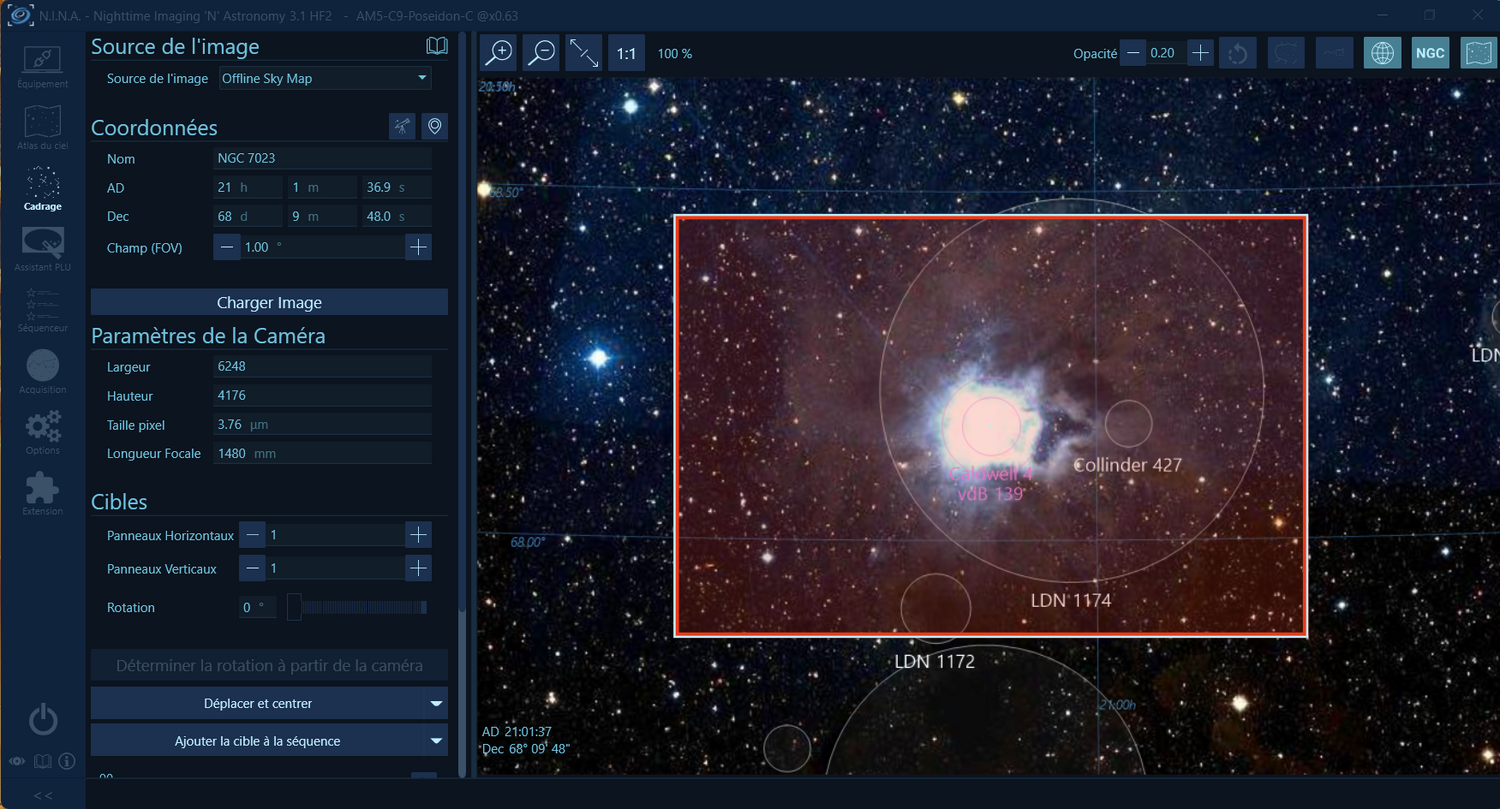Open the Extension puzzle-piece tab
The image size is (1500, 809).
pyautogui.click(x=42, y=493)
